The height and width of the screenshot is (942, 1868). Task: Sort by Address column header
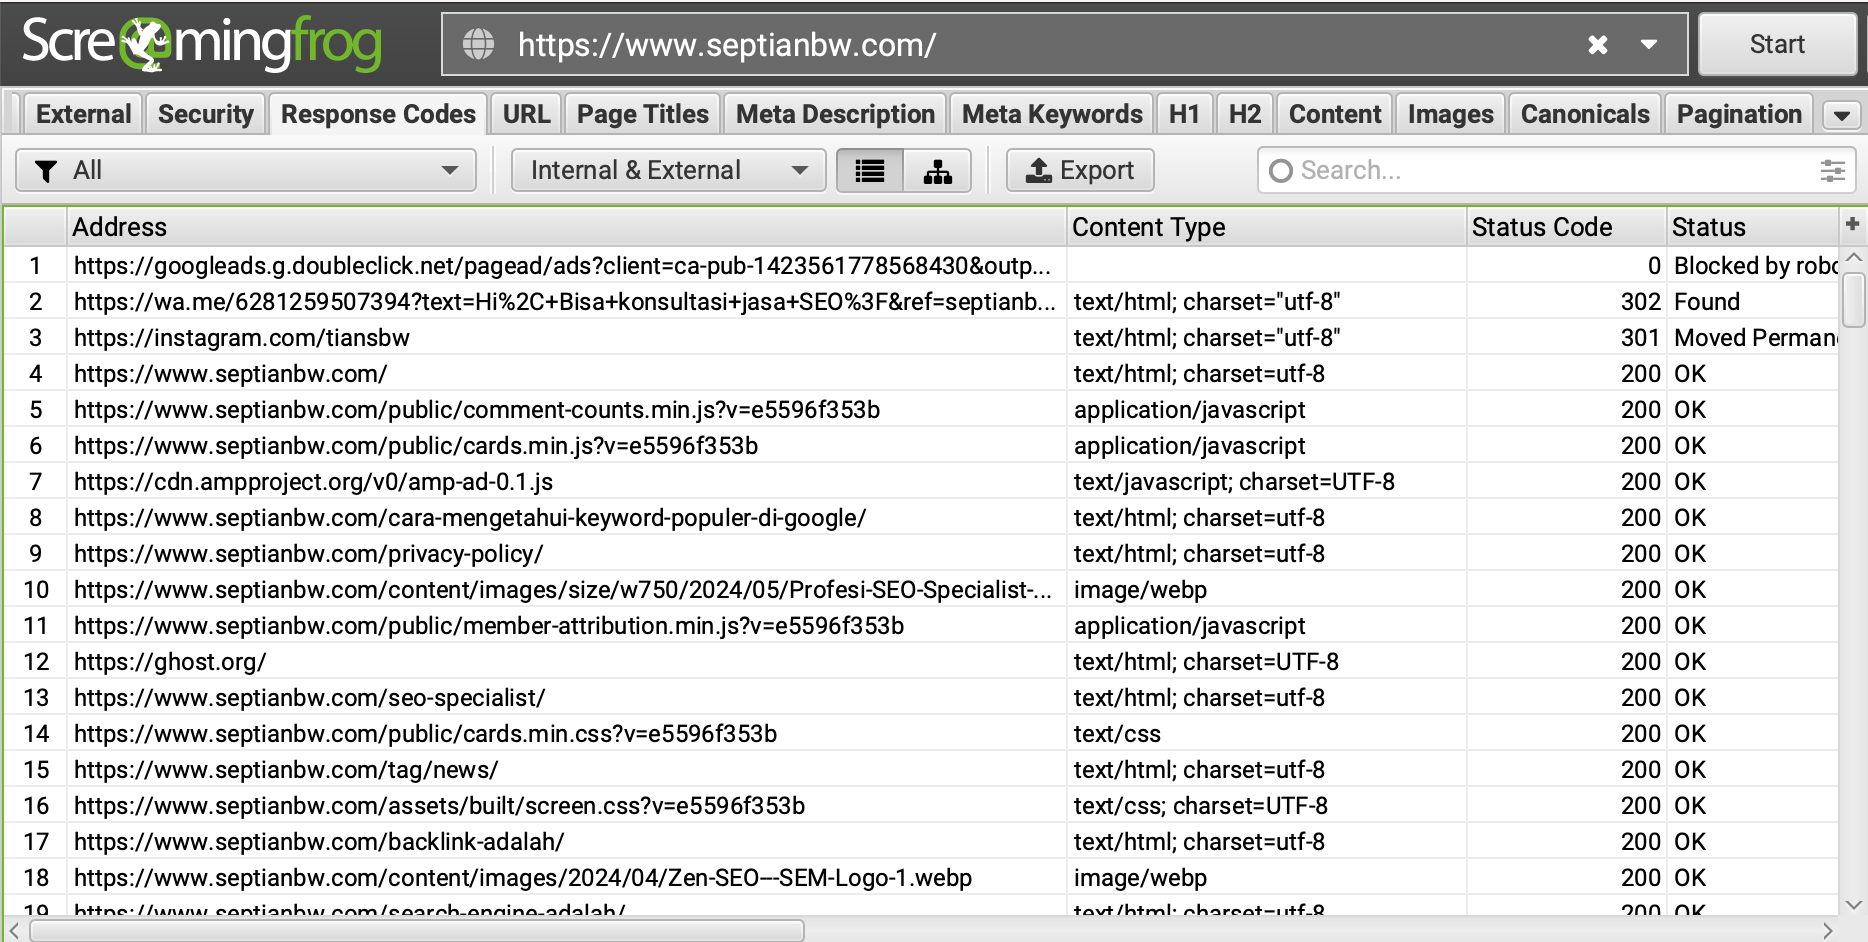coord(566,227)
